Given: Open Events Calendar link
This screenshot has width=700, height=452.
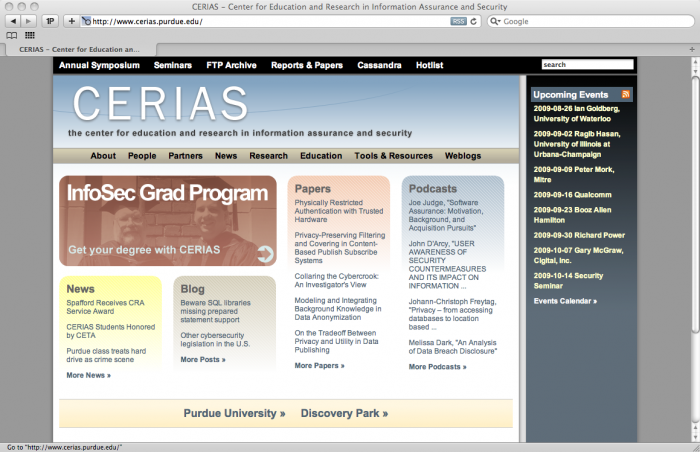Looking at the screenshot, I should tap(565, 301).
